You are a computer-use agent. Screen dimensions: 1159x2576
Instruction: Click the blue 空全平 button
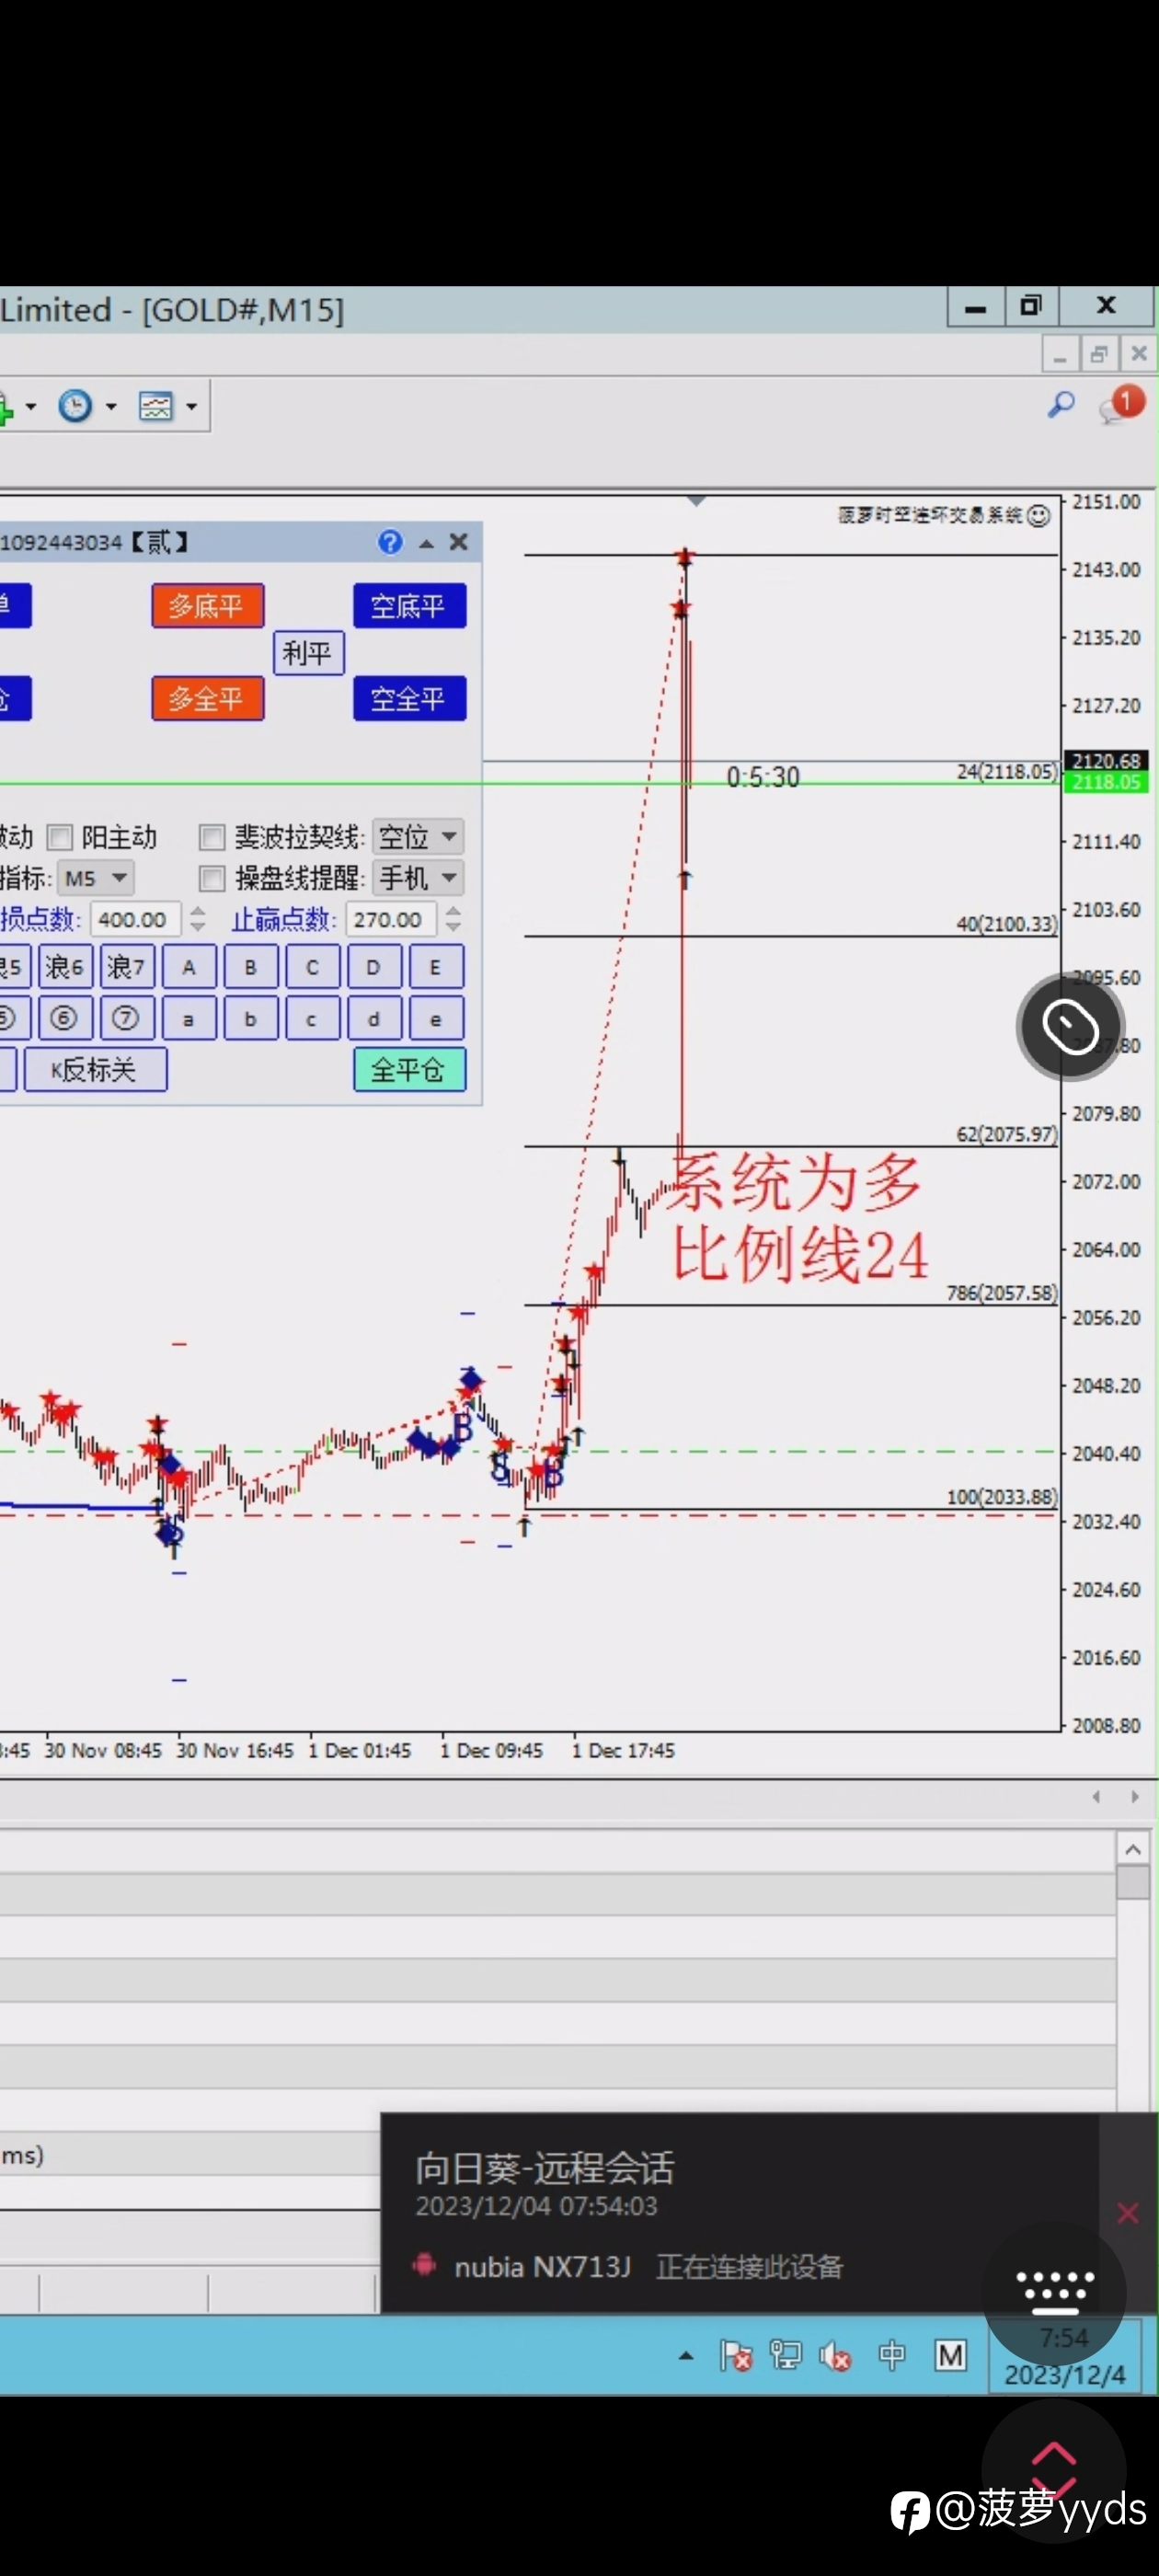pyautogui.click(x=409, y=698)
